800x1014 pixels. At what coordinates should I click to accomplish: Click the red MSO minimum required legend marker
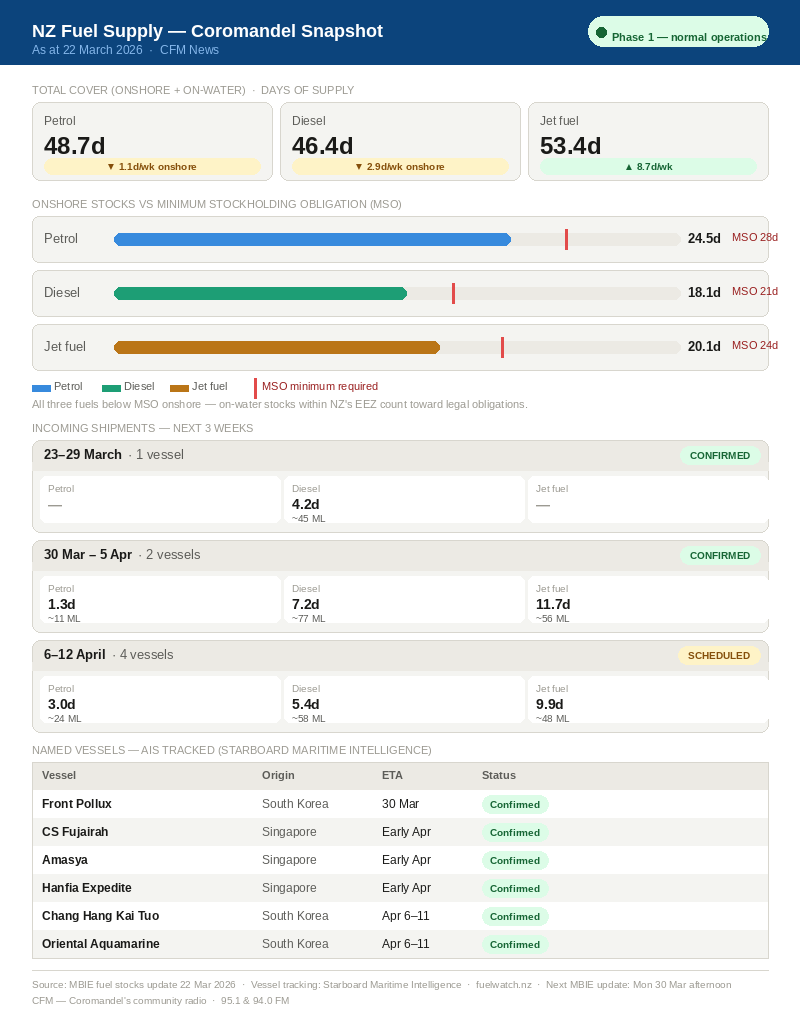tap(255, 387)
